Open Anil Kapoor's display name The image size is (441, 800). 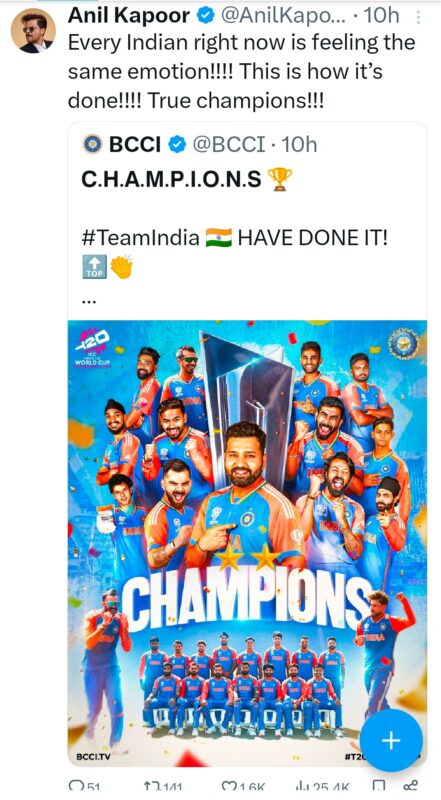[x=129, y=16]
